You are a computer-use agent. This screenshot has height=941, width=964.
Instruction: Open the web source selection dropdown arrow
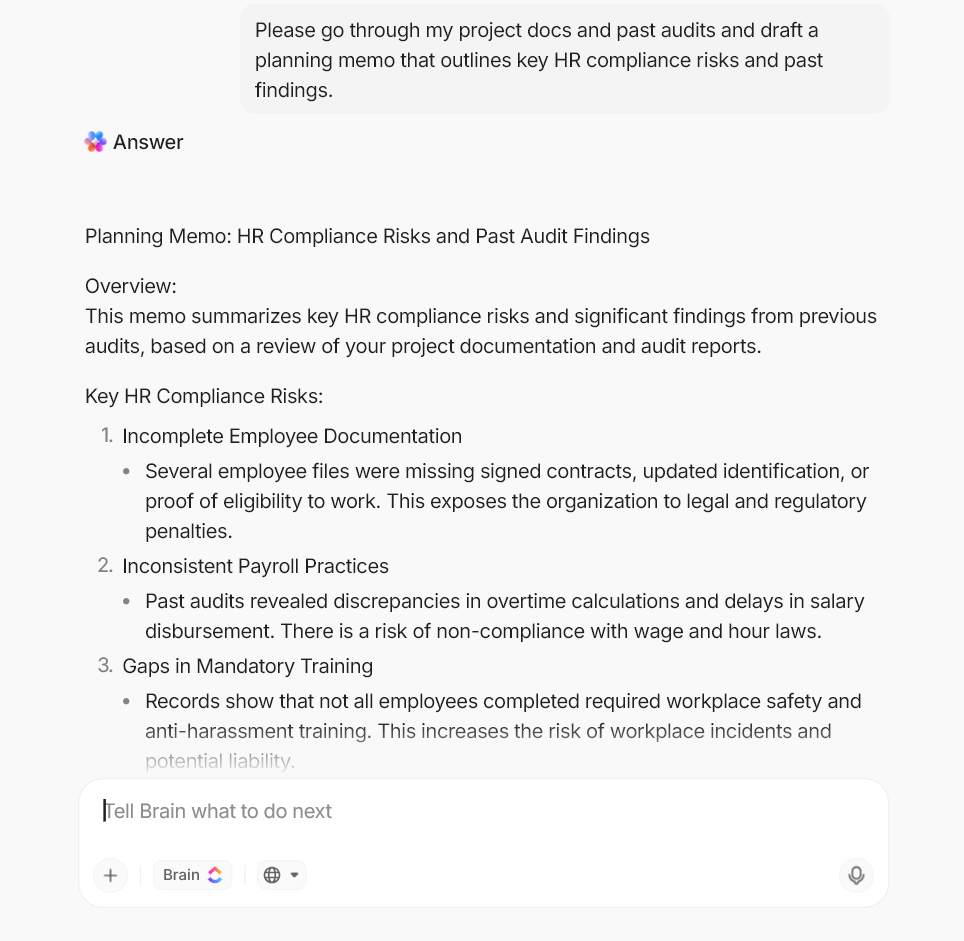292,874
